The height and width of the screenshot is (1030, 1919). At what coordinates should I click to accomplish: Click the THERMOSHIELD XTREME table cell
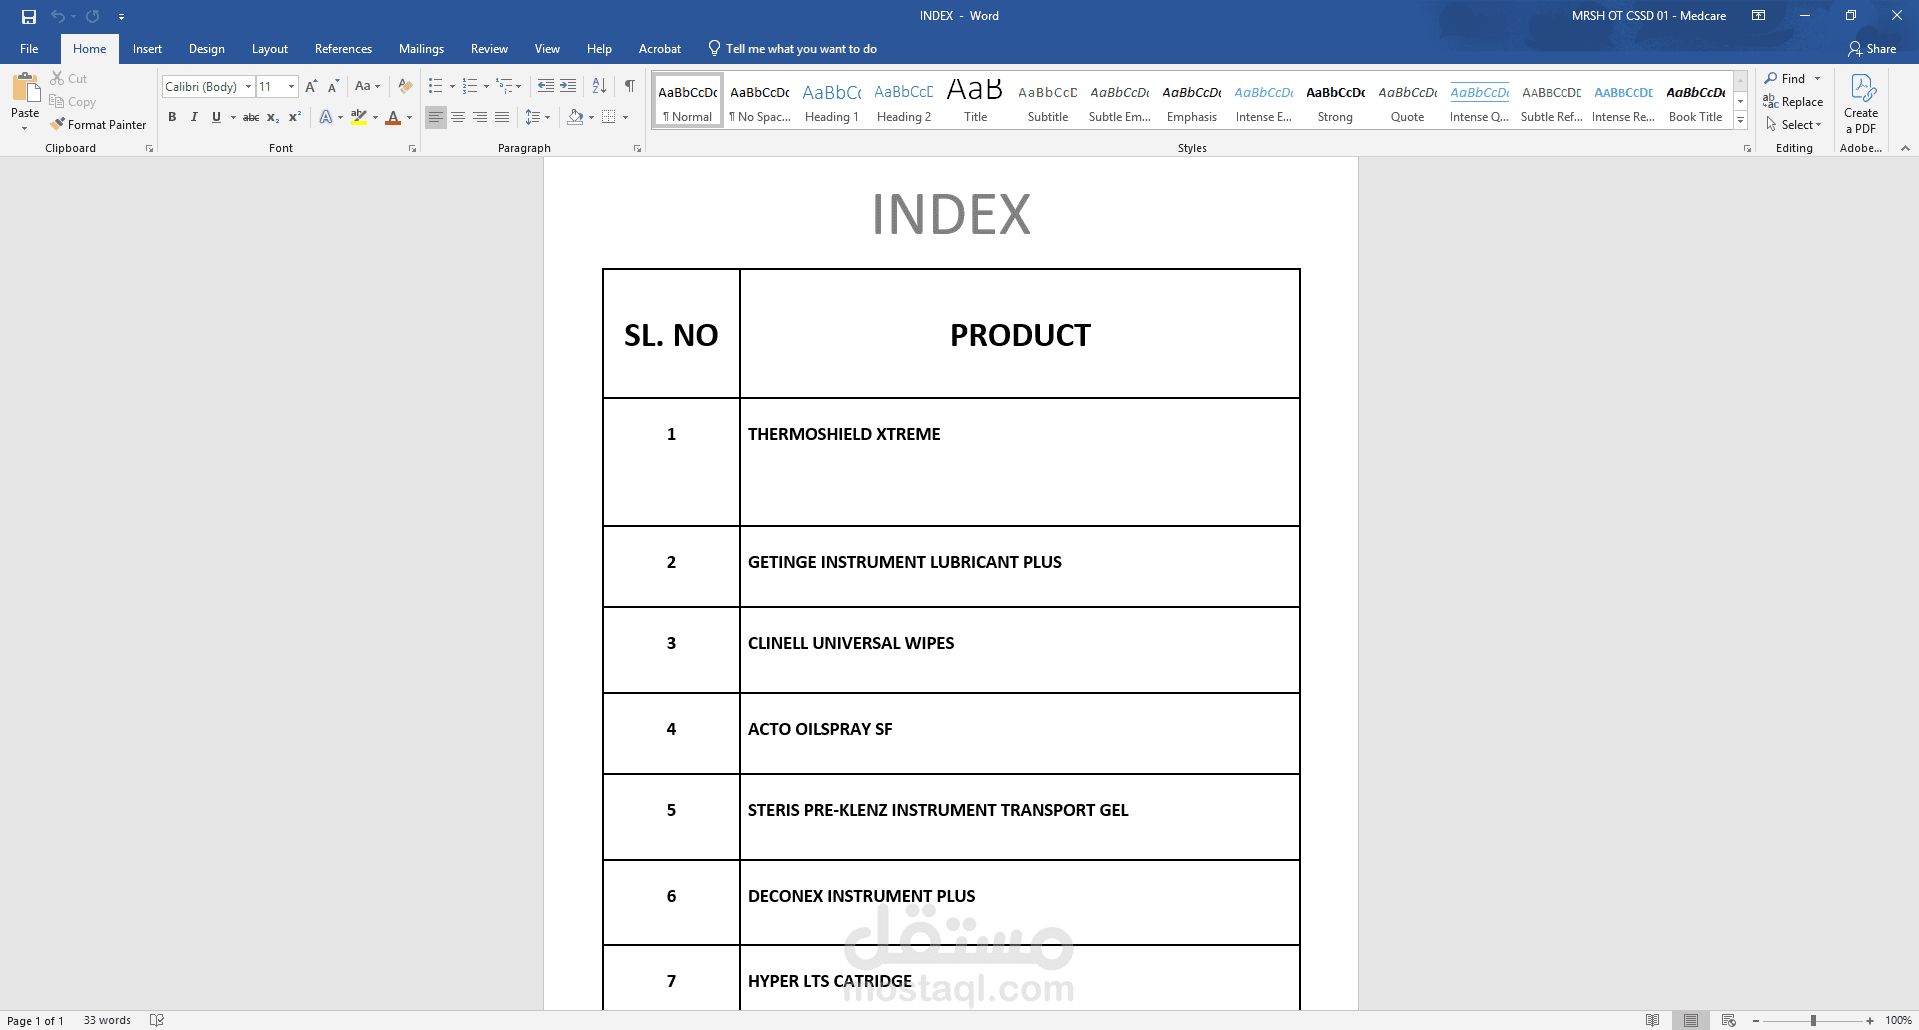tap(1020, 462)
